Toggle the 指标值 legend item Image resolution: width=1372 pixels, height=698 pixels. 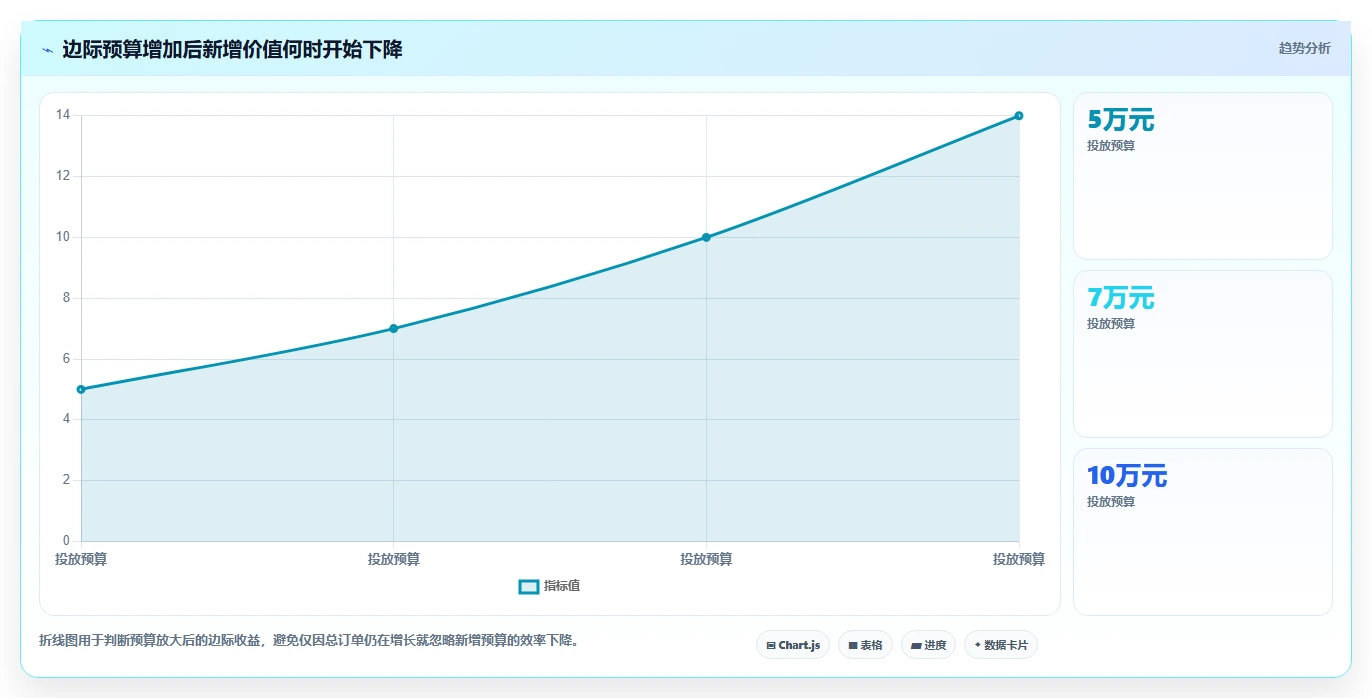549,586
